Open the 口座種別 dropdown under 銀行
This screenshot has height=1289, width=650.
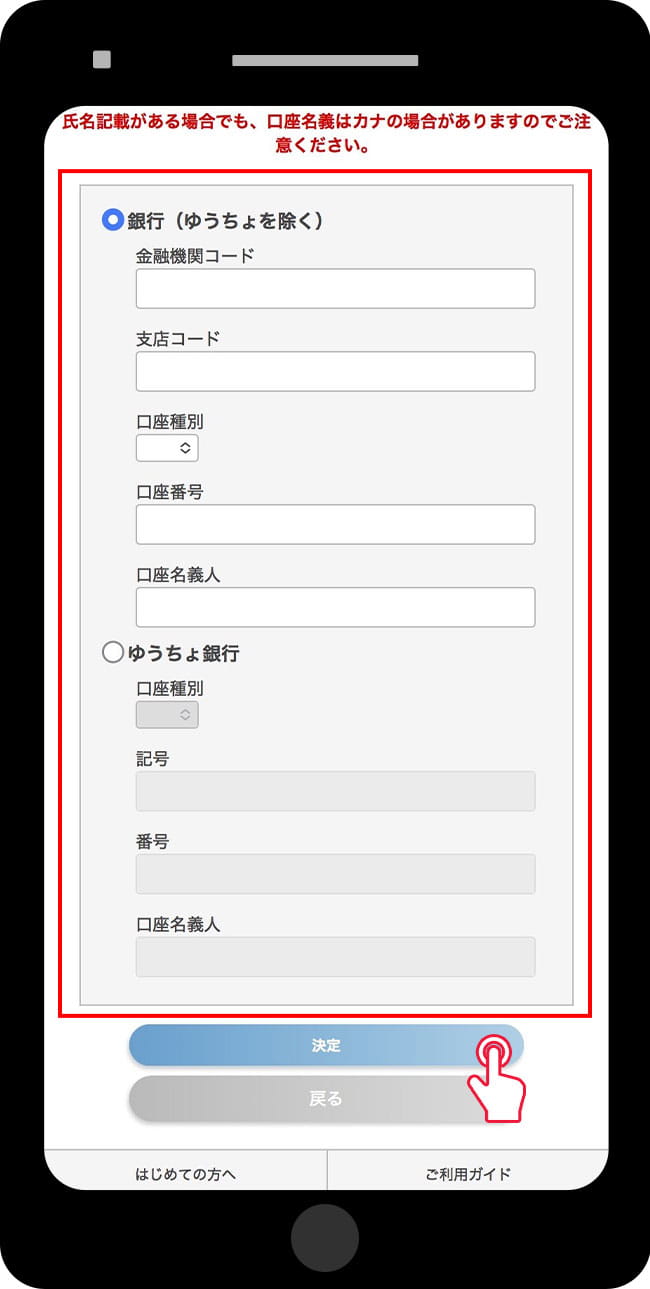pyautogui.click(x=167, y=448)
